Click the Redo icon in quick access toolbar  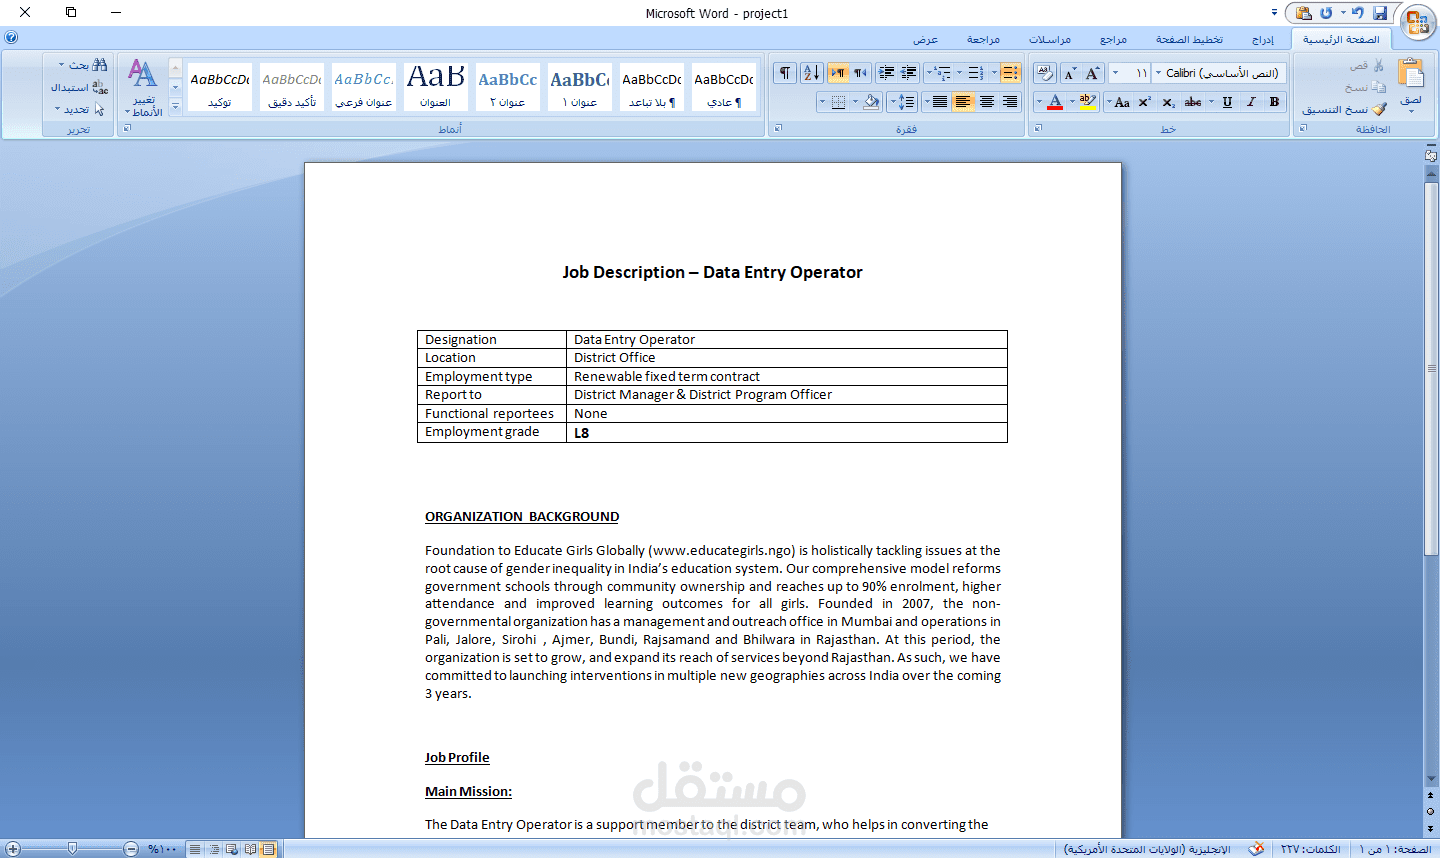click(1326, 13)
